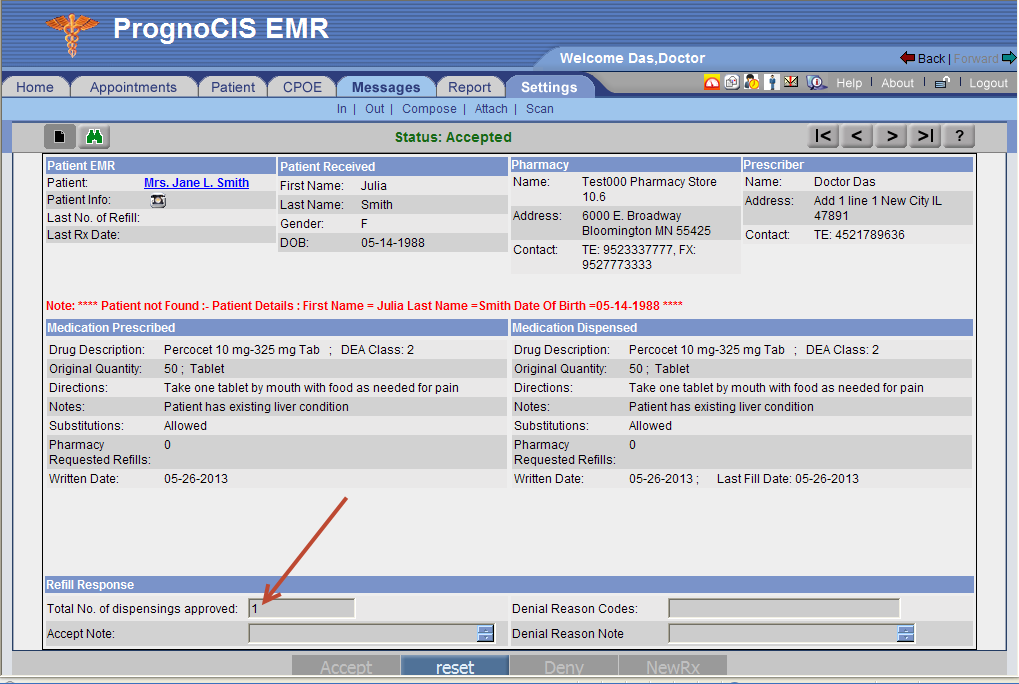Jump to the first record
This screenshot has width=1019, height=684.
[x=823, y=136]
